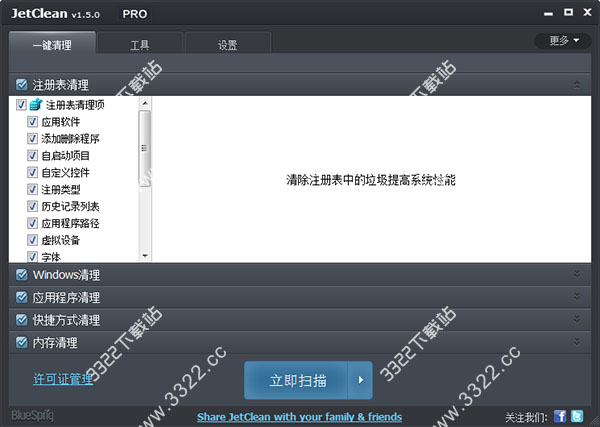600x427 pixels.
Task: Expand the 快捷方式清理 section chevron
Action: (577, 319)
